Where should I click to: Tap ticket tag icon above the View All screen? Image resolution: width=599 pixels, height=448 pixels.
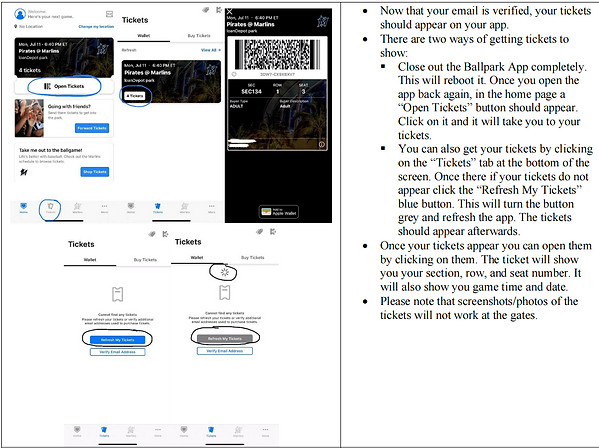[206, 10]
